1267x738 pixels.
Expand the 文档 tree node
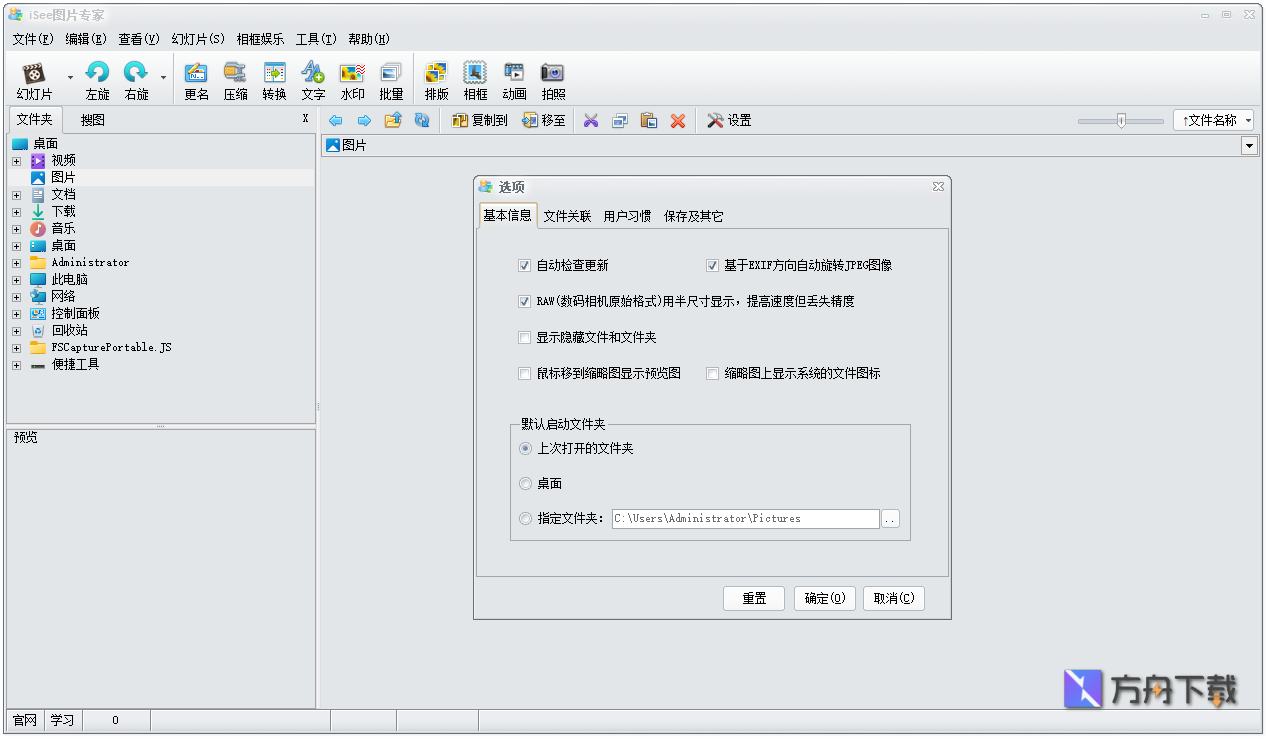[16, 195]
